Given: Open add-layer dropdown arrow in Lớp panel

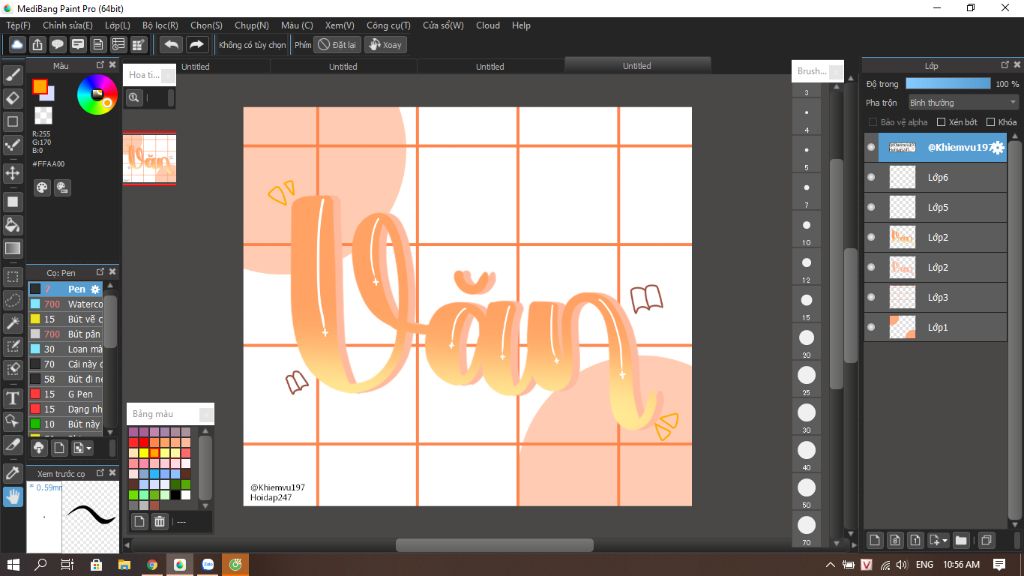Looking at the screenshot, I should tap(945, 541).
